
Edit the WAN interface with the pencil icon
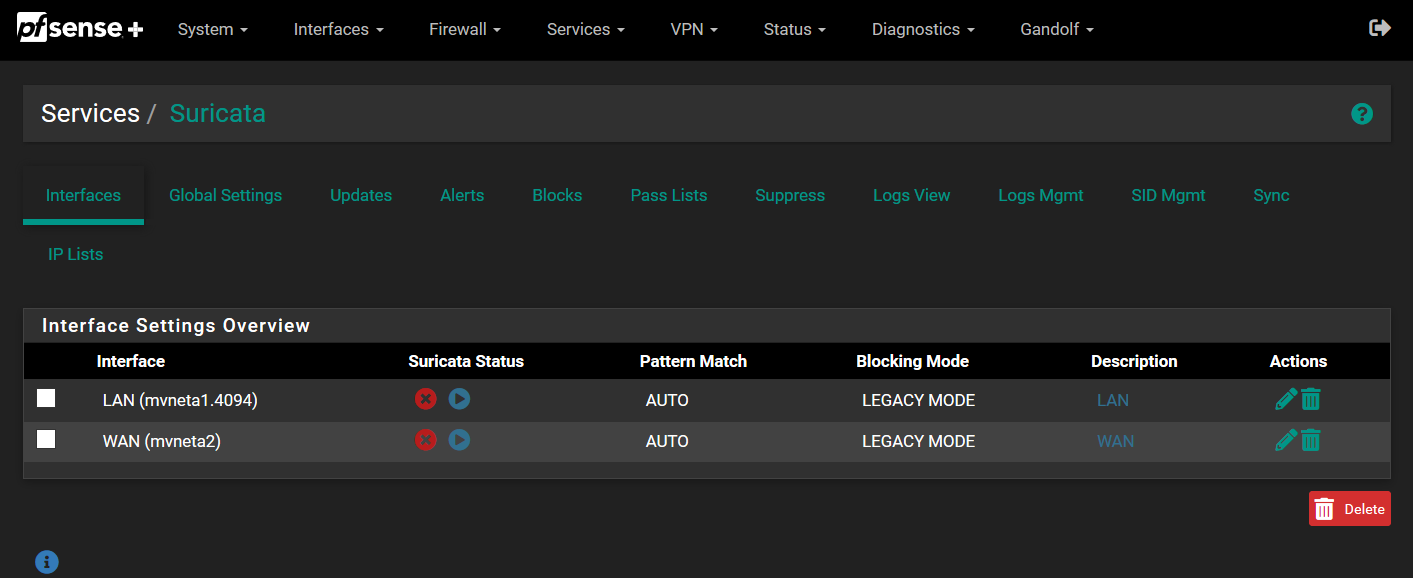click(1286, 440)
